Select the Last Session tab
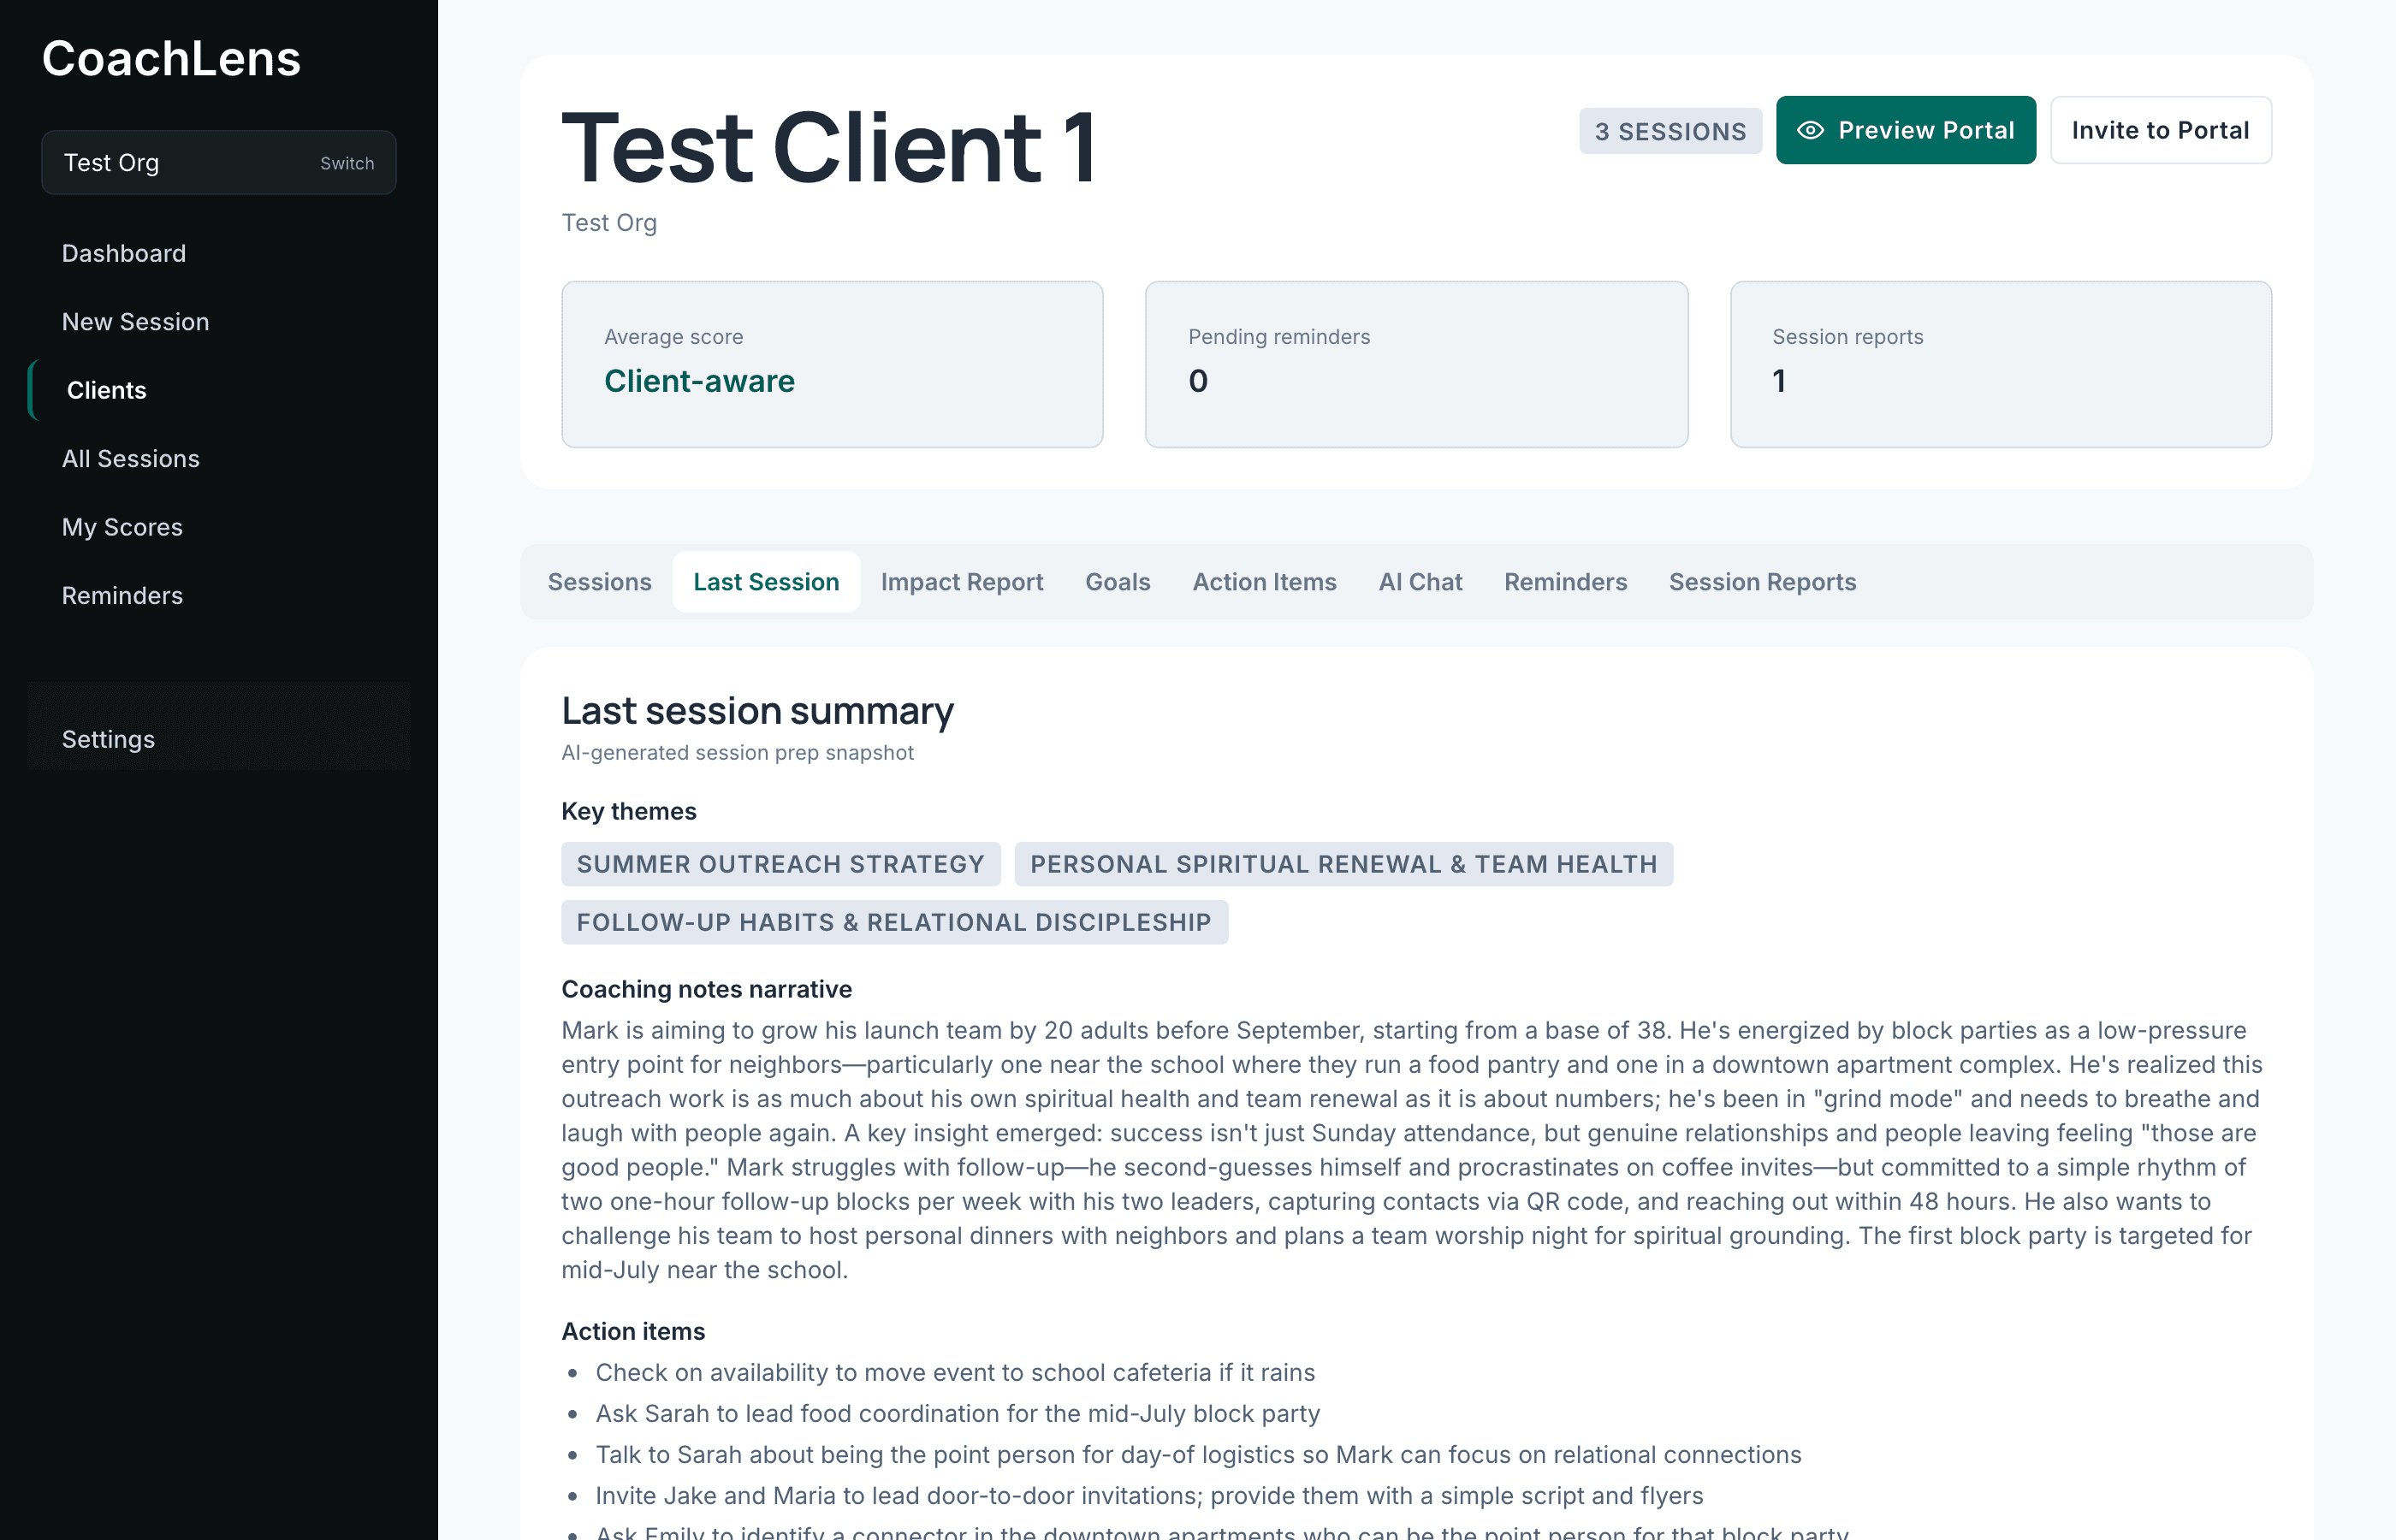The width and height of the screenshot is (2396, 1540). click(766, 582)
